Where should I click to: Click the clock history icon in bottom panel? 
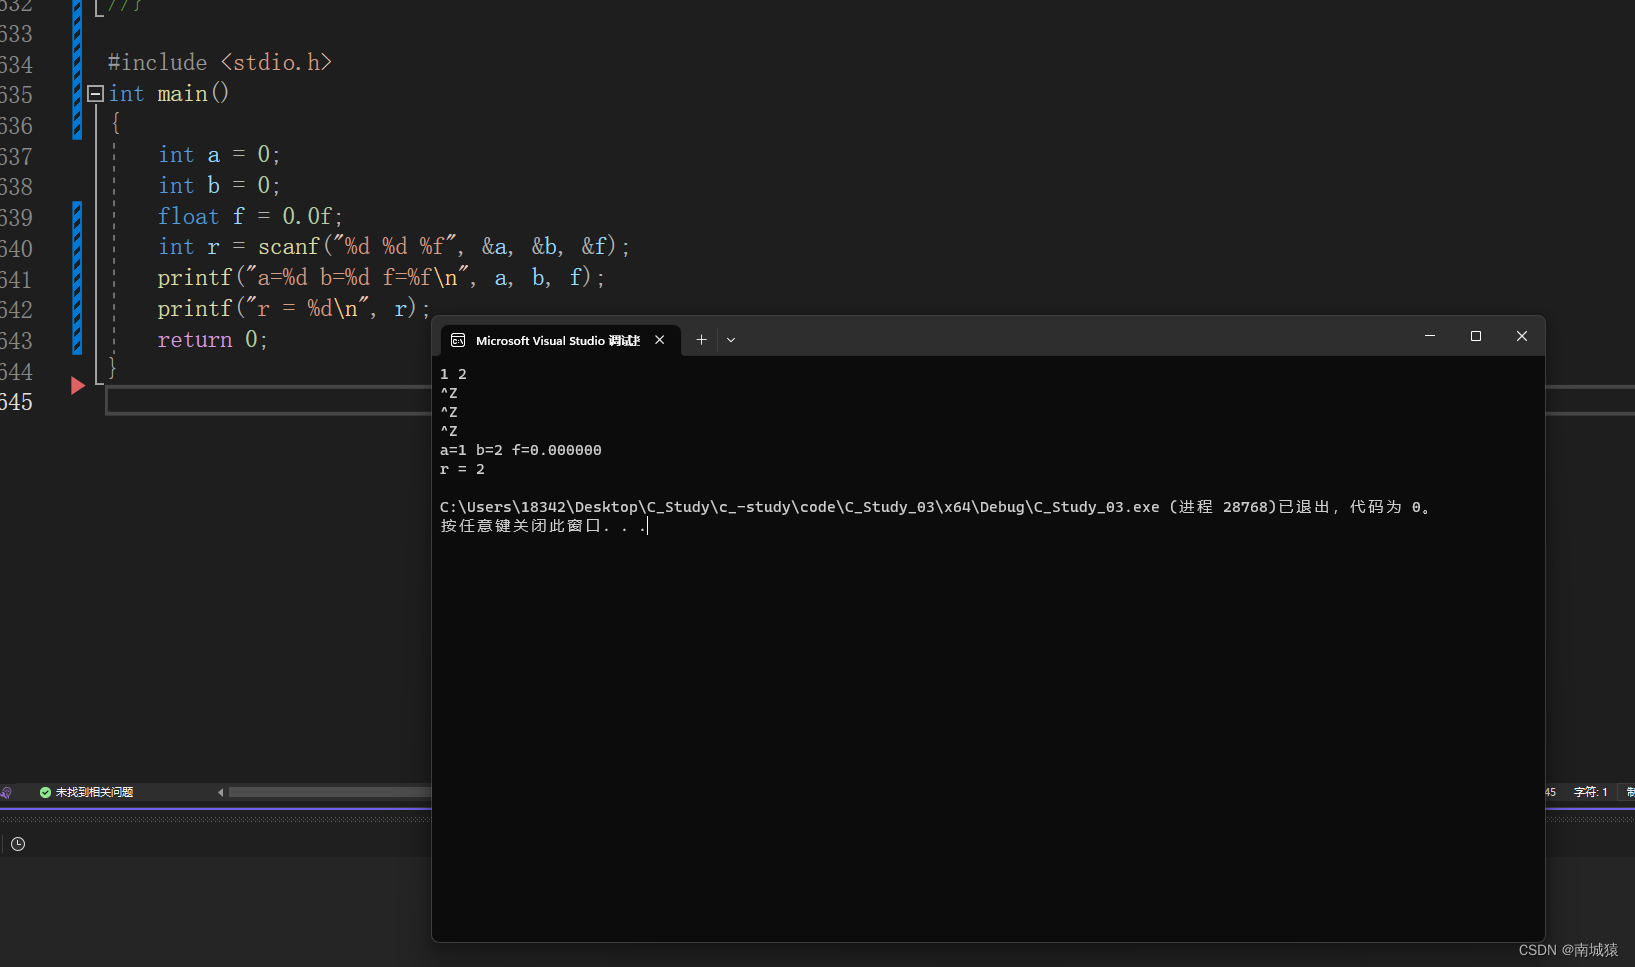coord(18,844)
